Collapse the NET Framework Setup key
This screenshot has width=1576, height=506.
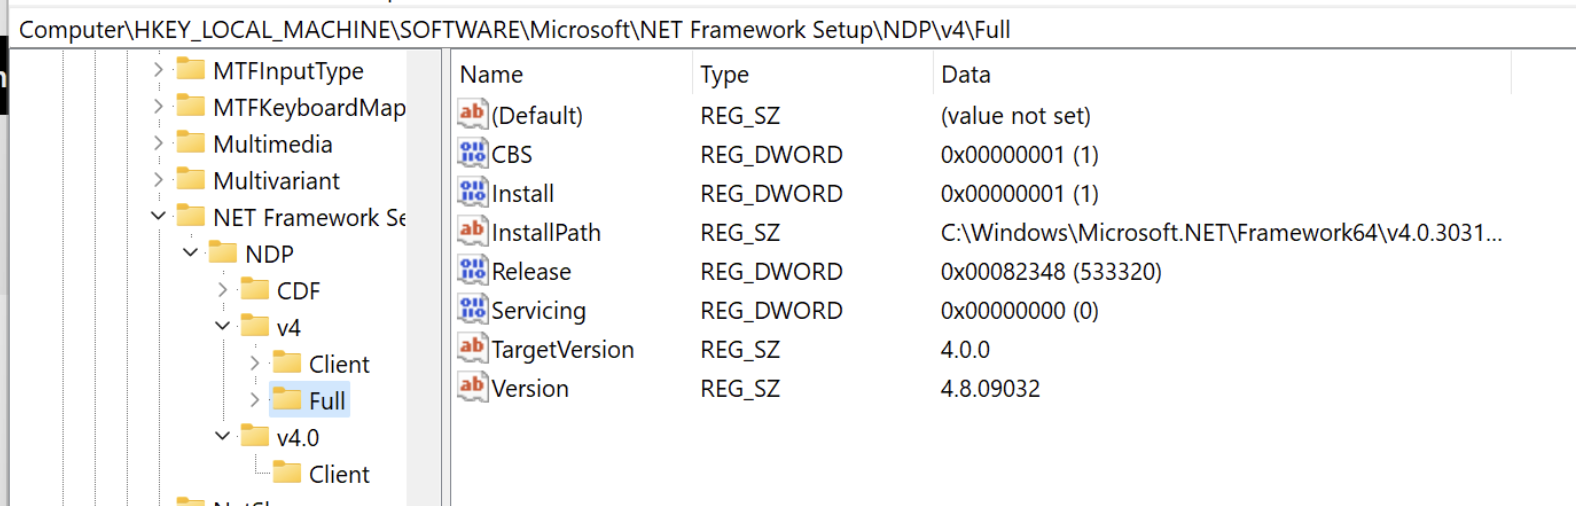tap(158, 216)
